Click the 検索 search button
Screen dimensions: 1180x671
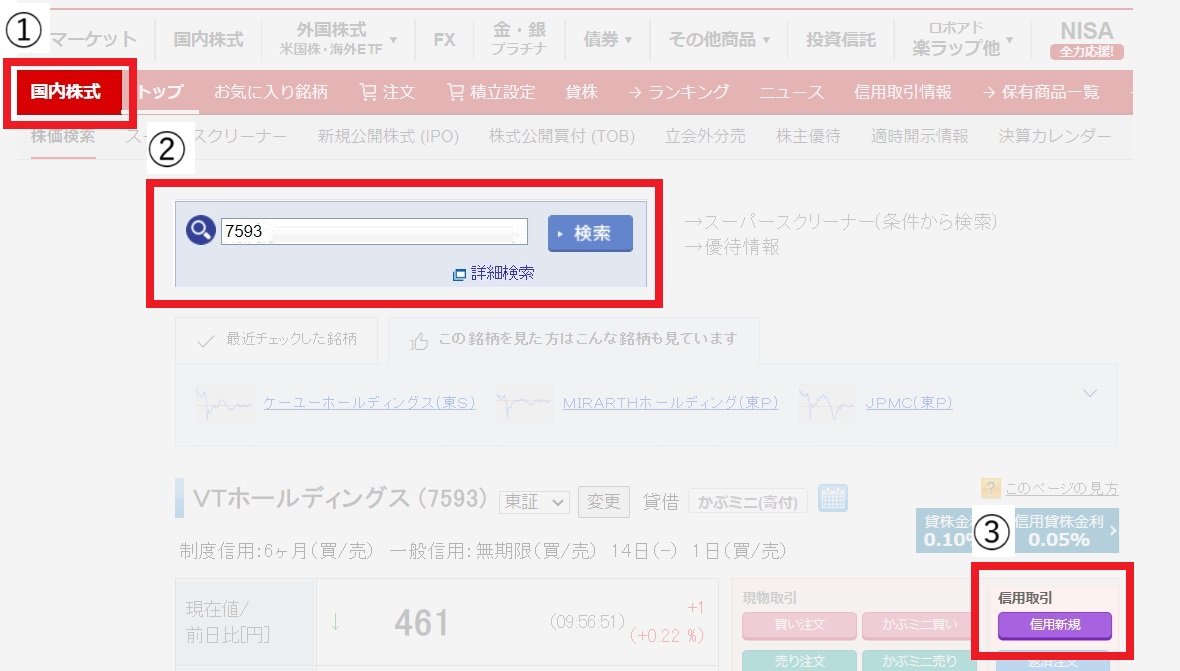coord(590,233)
